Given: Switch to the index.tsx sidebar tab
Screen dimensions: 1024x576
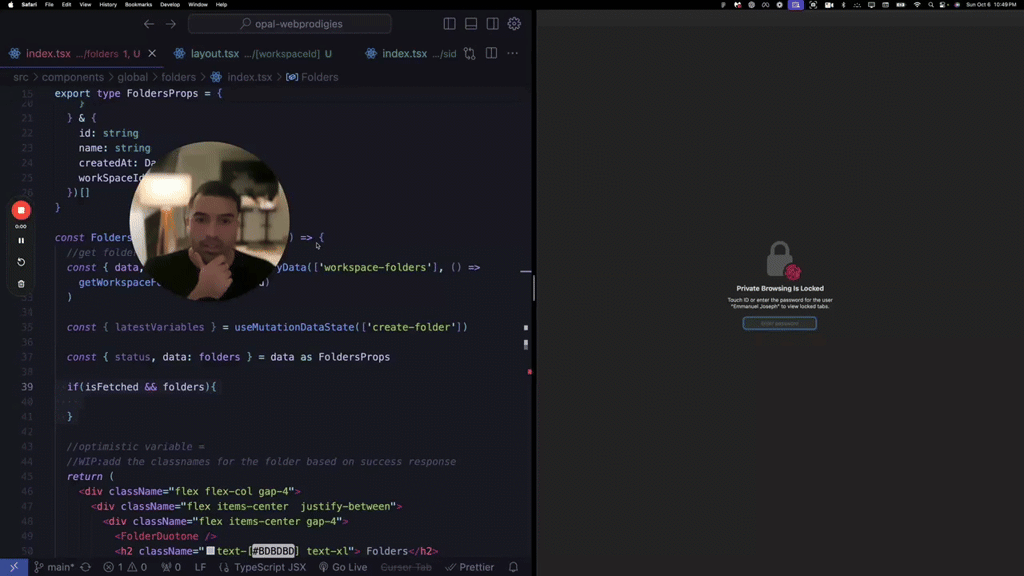Looking at the screenshot, I should (x=410, y=54).
